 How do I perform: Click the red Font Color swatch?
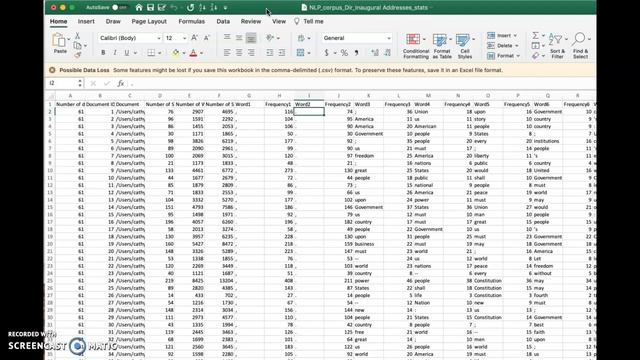tap(193, 53)
